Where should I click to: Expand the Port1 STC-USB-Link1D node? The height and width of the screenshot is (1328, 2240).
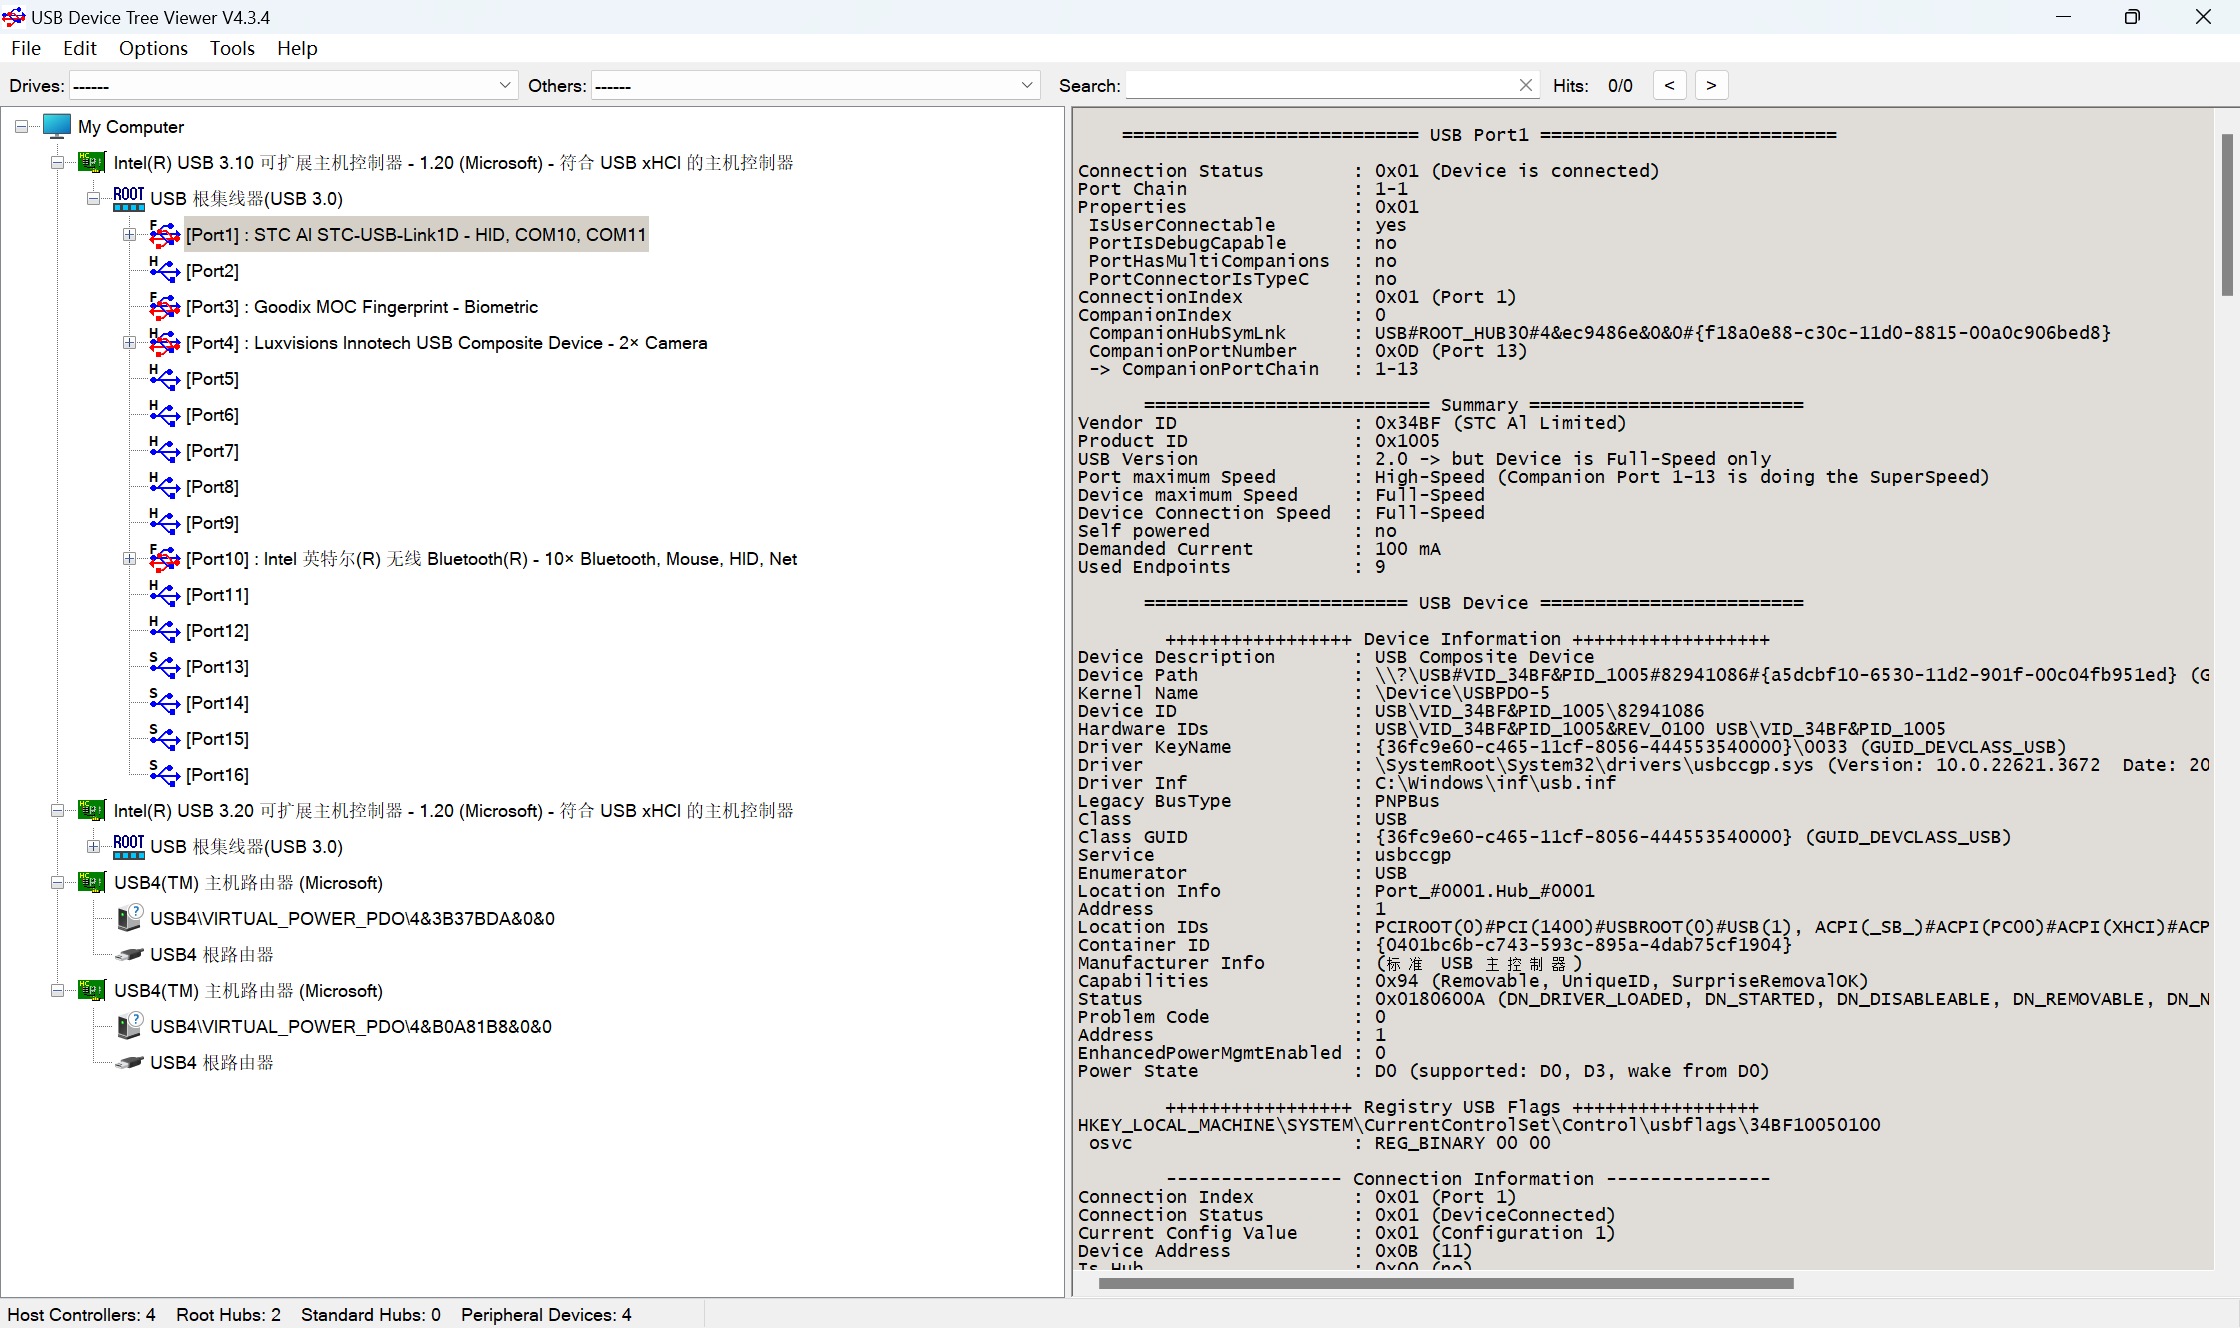(x=129, y=234)
